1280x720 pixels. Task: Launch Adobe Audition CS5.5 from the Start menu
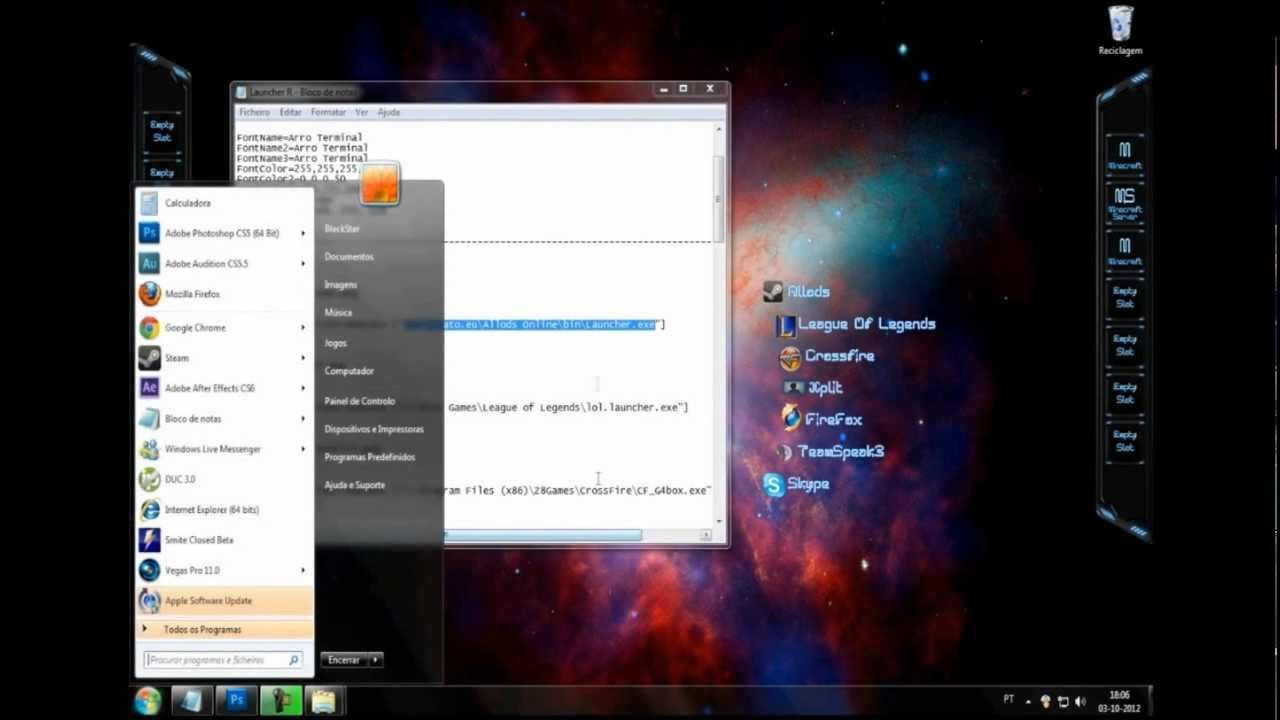tap(224, 263)
